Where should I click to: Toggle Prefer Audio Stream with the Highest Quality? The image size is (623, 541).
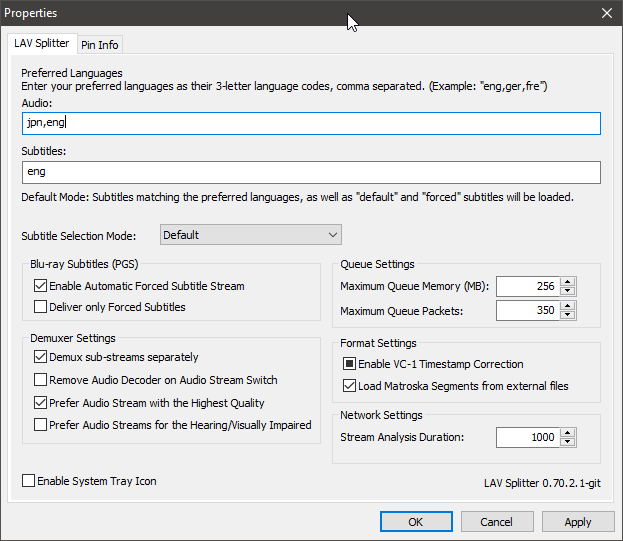coord(41,403)
